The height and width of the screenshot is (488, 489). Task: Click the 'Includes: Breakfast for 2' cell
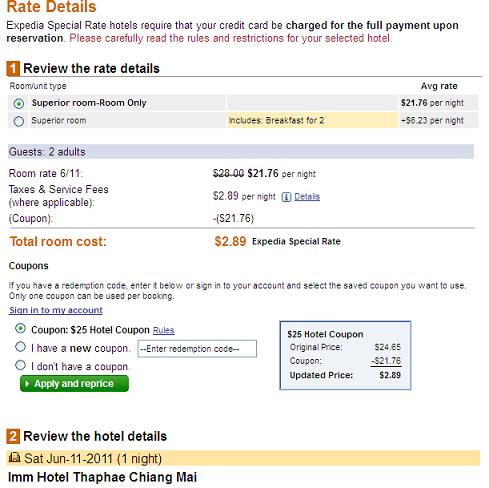312,120
